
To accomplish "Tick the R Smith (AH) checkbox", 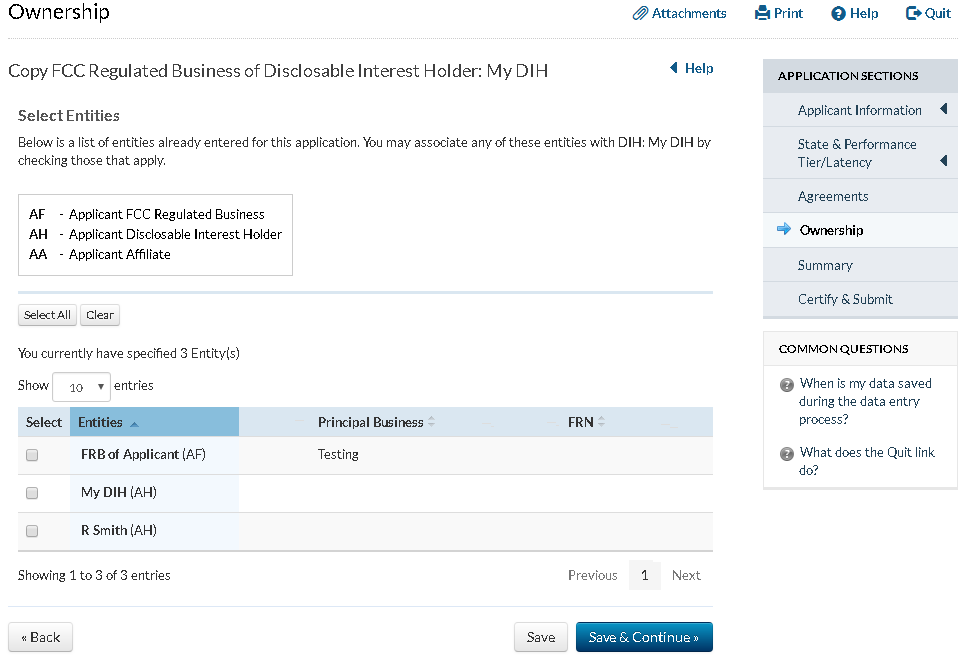I will tap(32, 531).
